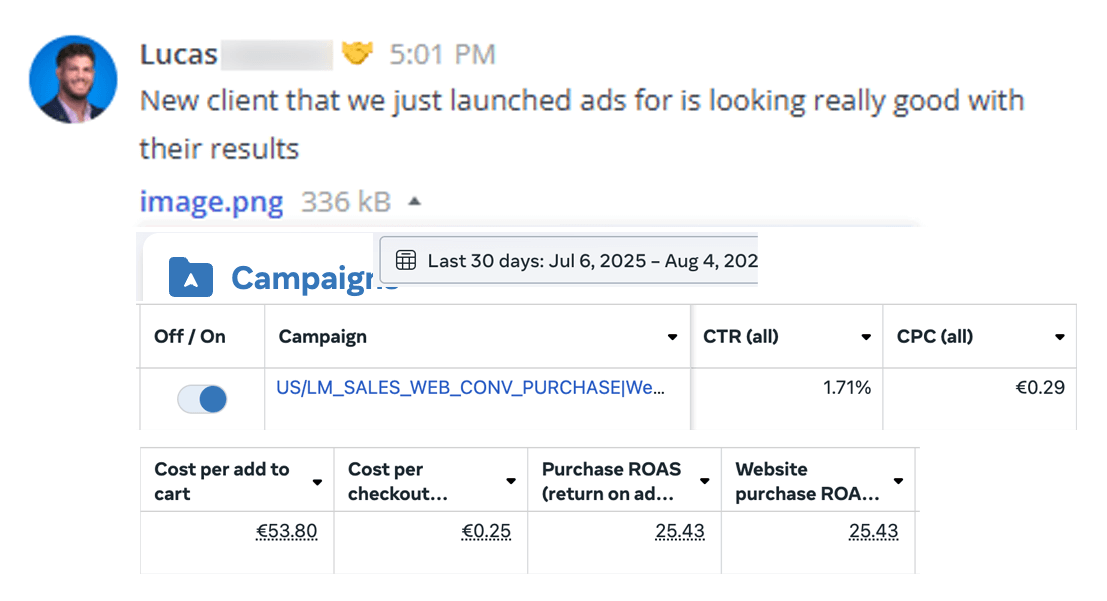Click the 5:01 PM message timestamp
This screenshot has height=601, width=1107.
[443, 54]
